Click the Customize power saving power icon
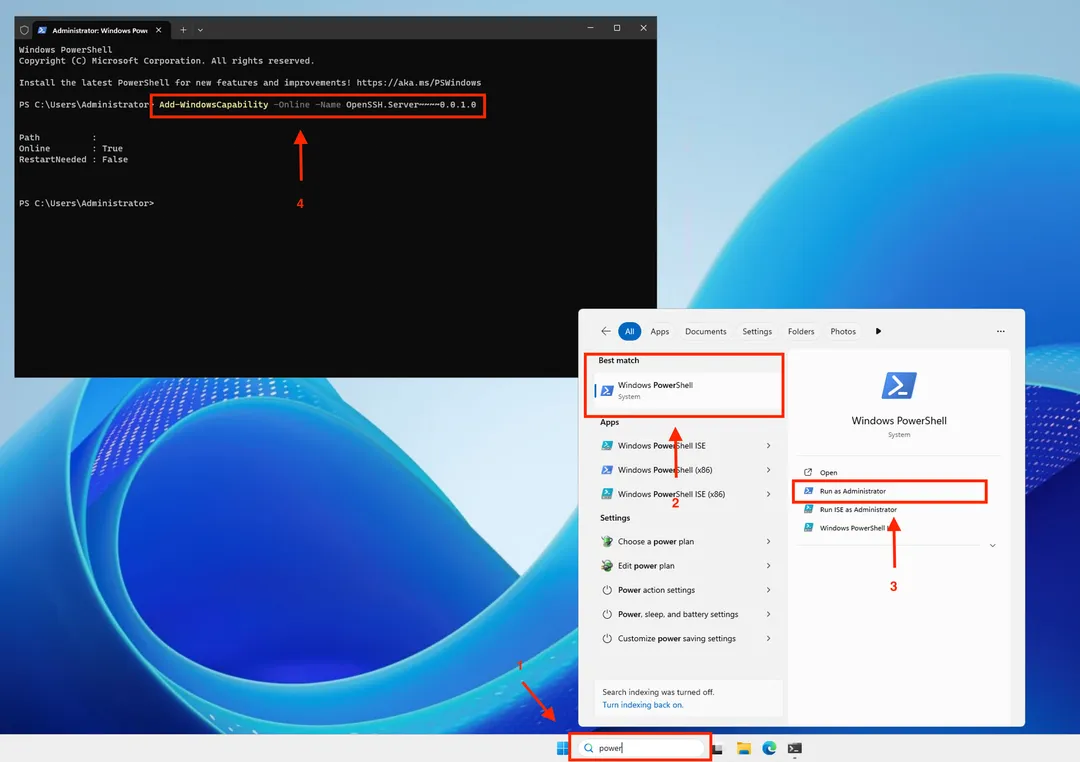Image resolution: width=1080 pixels, height=762 pixels. pos(607,639)
